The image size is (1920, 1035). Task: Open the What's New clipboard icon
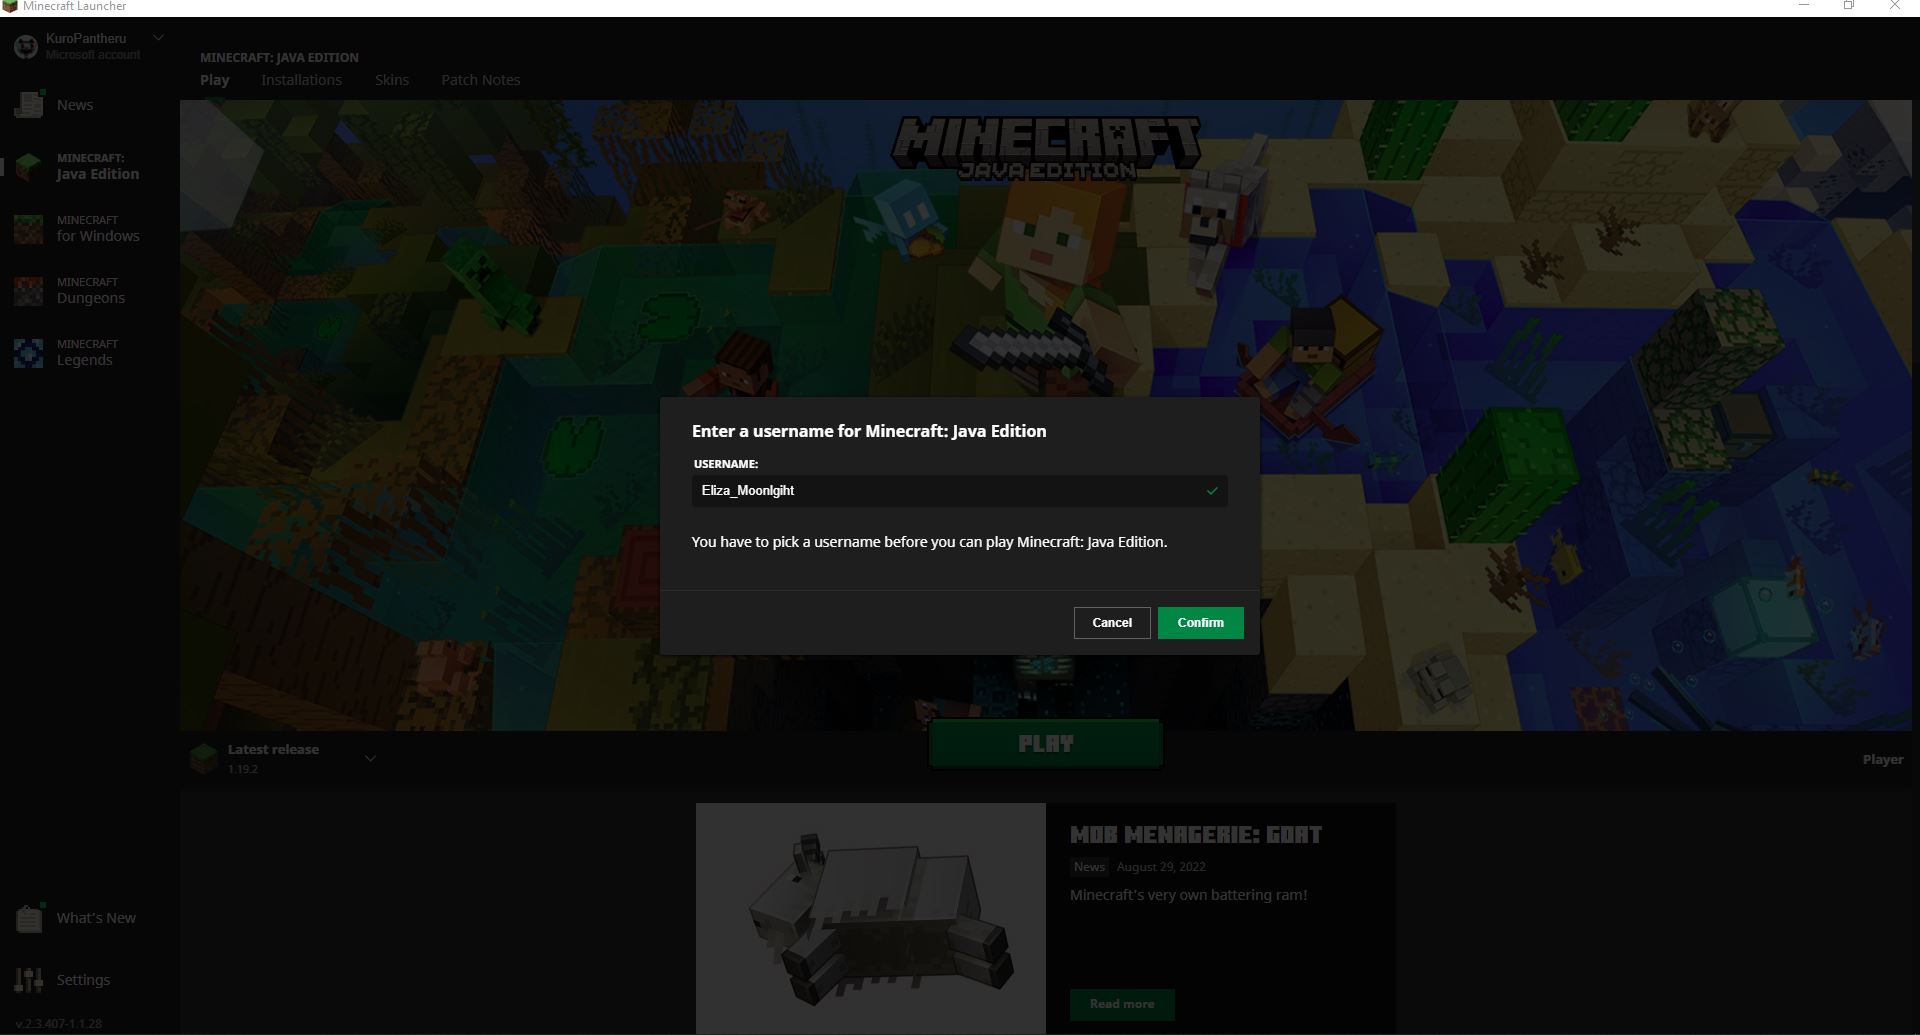click(29, 918)
